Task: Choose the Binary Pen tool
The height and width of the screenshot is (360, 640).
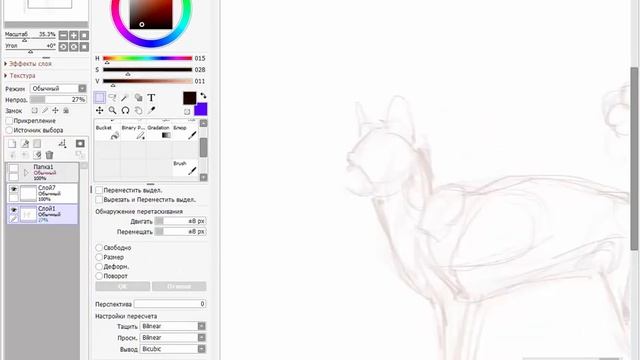Action: click(133, 132)
